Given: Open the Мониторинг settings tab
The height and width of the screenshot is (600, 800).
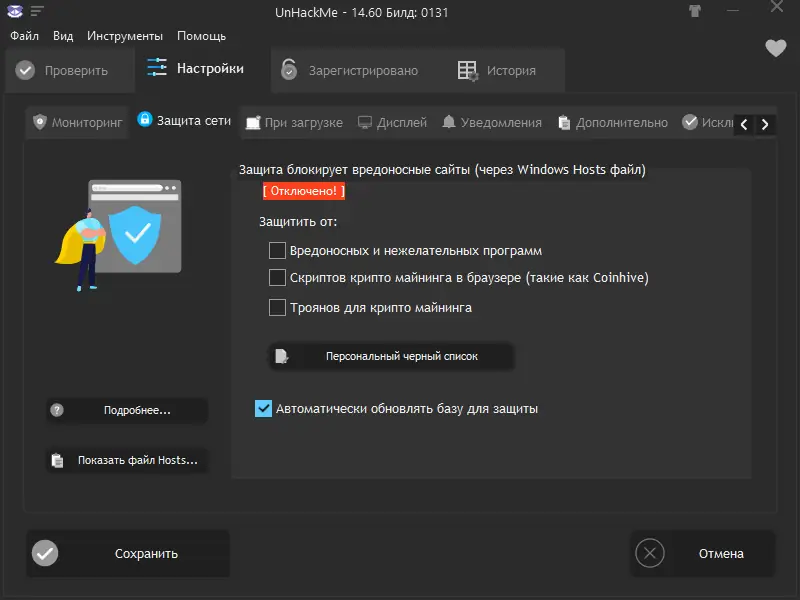Looking at the screenshot, I should [x=78, y=122].
